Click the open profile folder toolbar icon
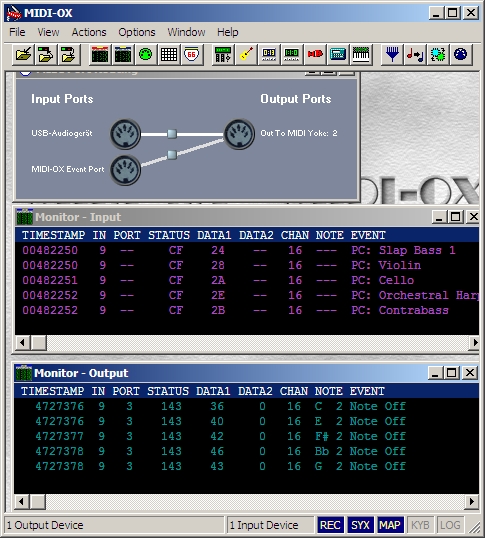 pyautogui.click(x=24, y=54)
